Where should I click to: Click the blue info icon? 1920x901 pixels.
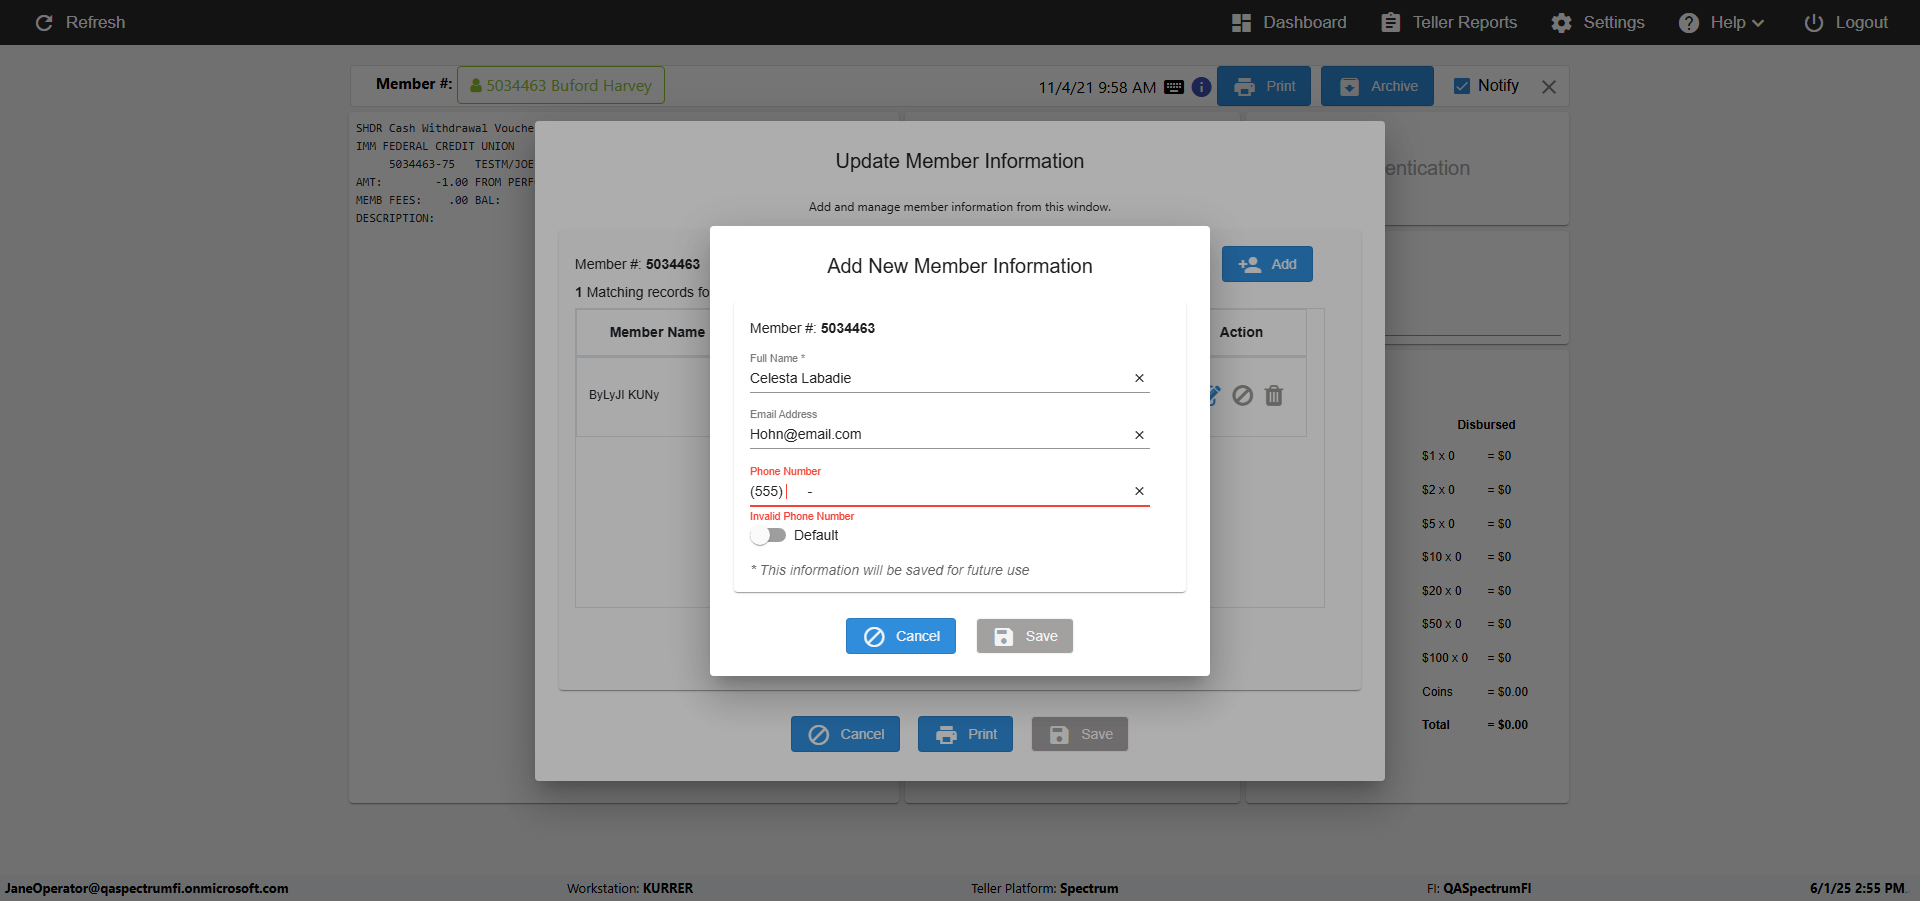1201,87
